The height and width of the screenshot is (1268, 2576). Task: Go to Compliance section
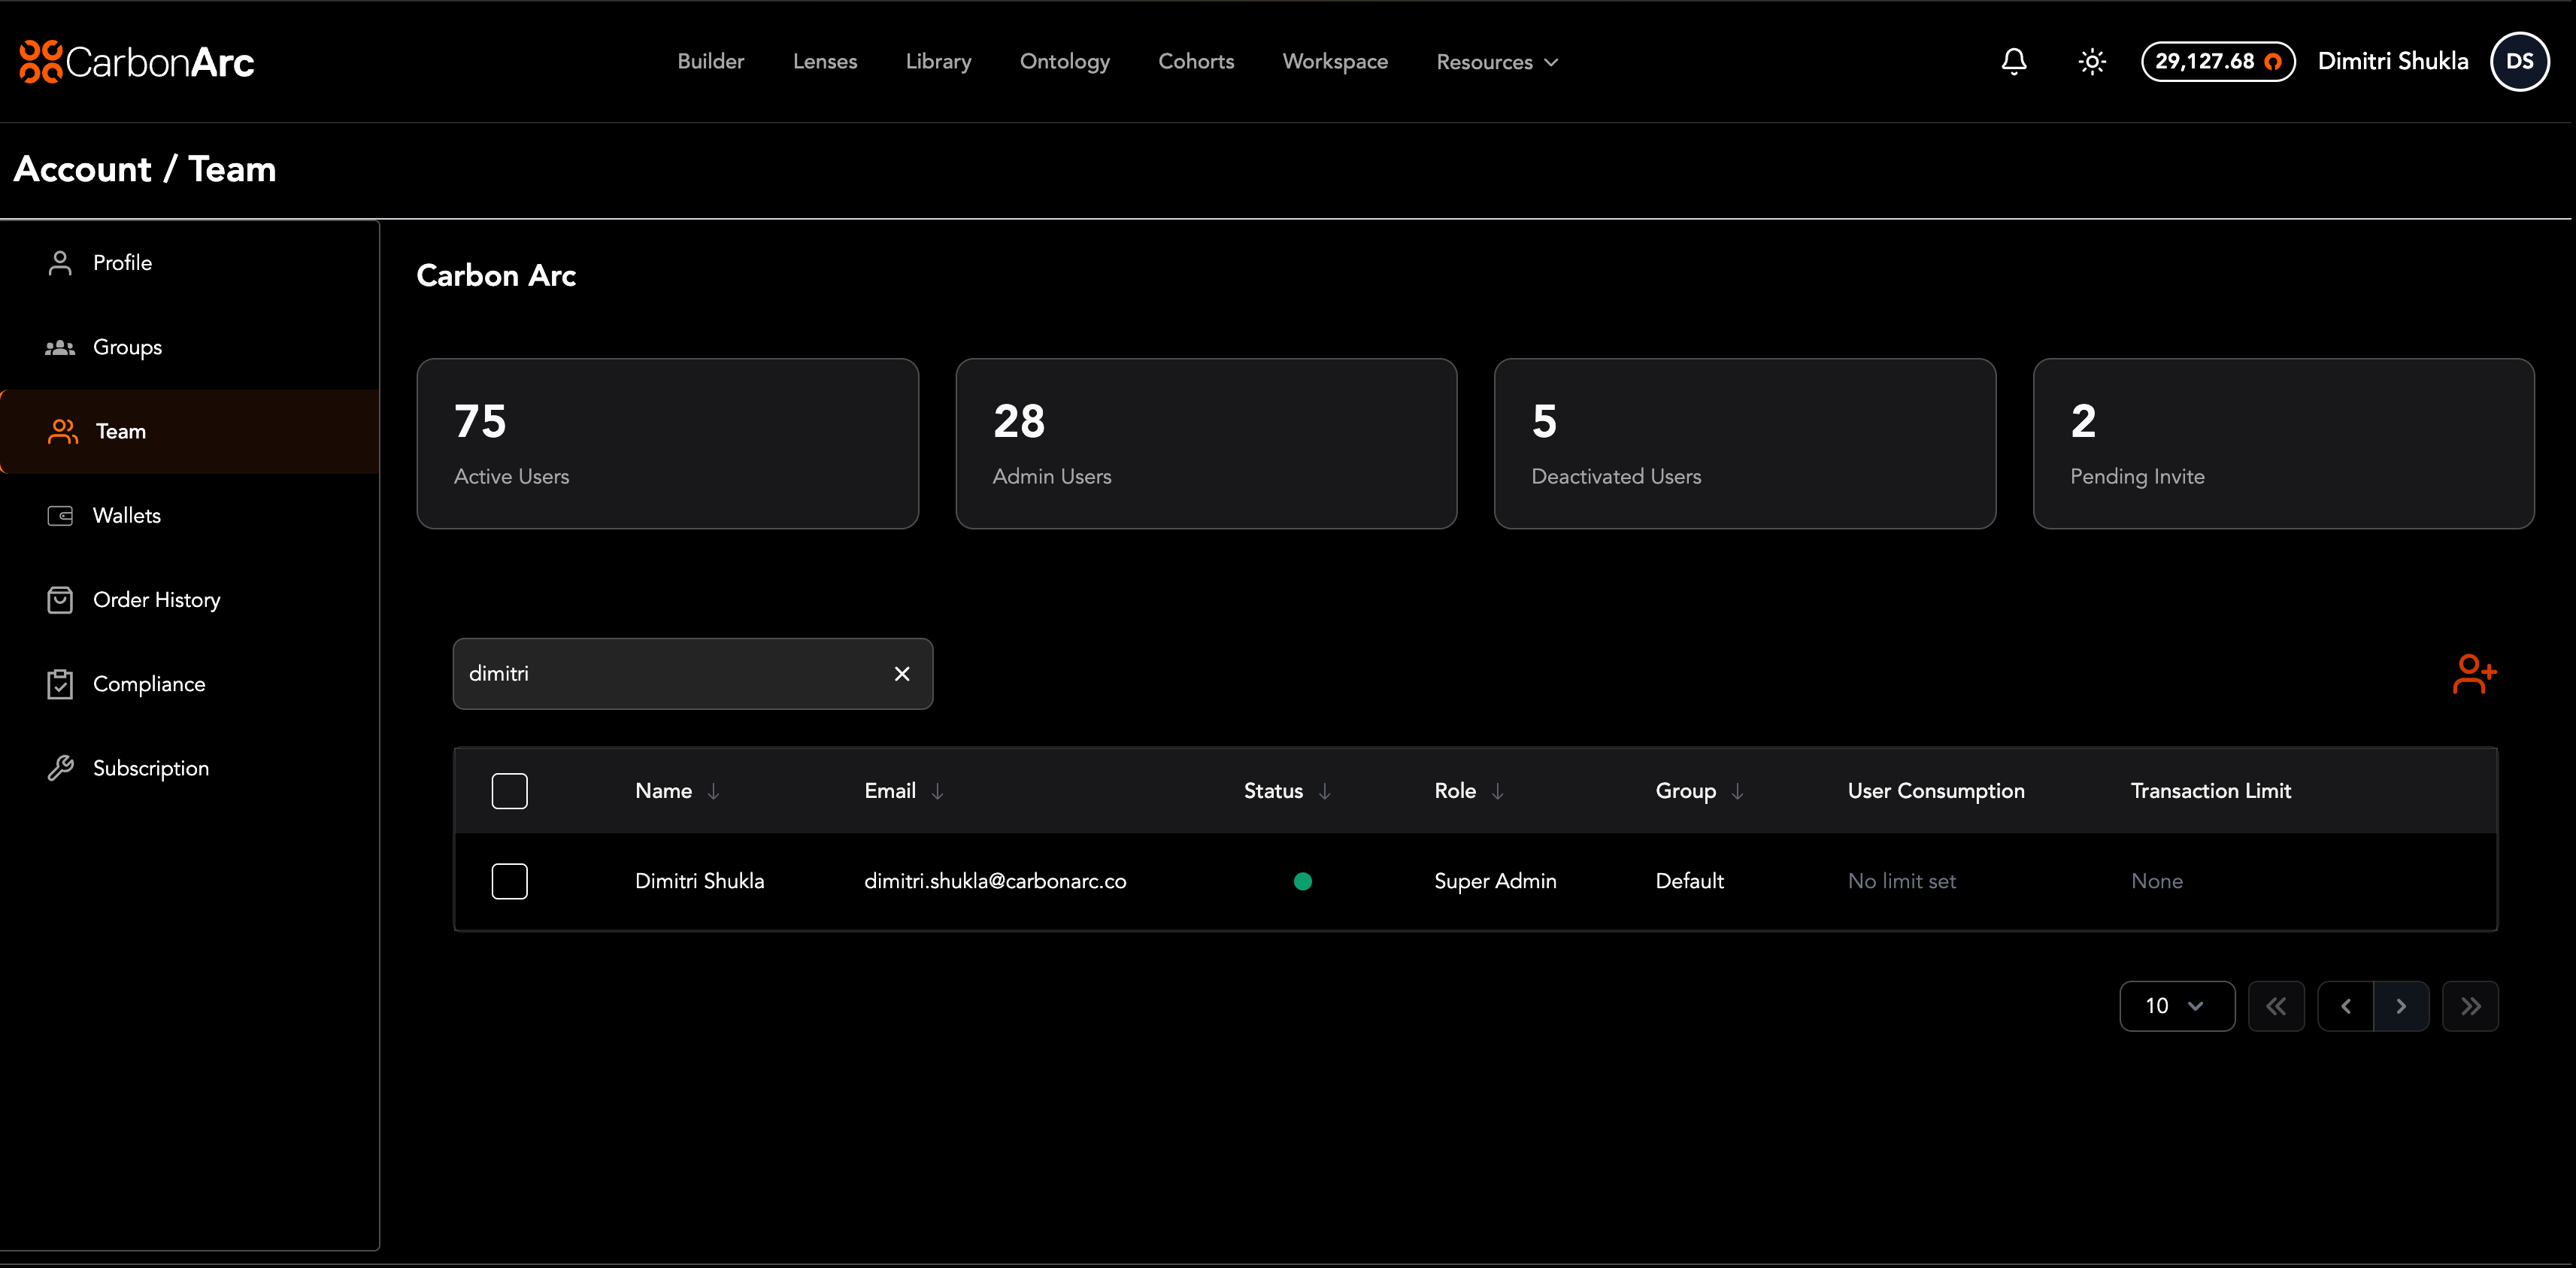point(148,684)
